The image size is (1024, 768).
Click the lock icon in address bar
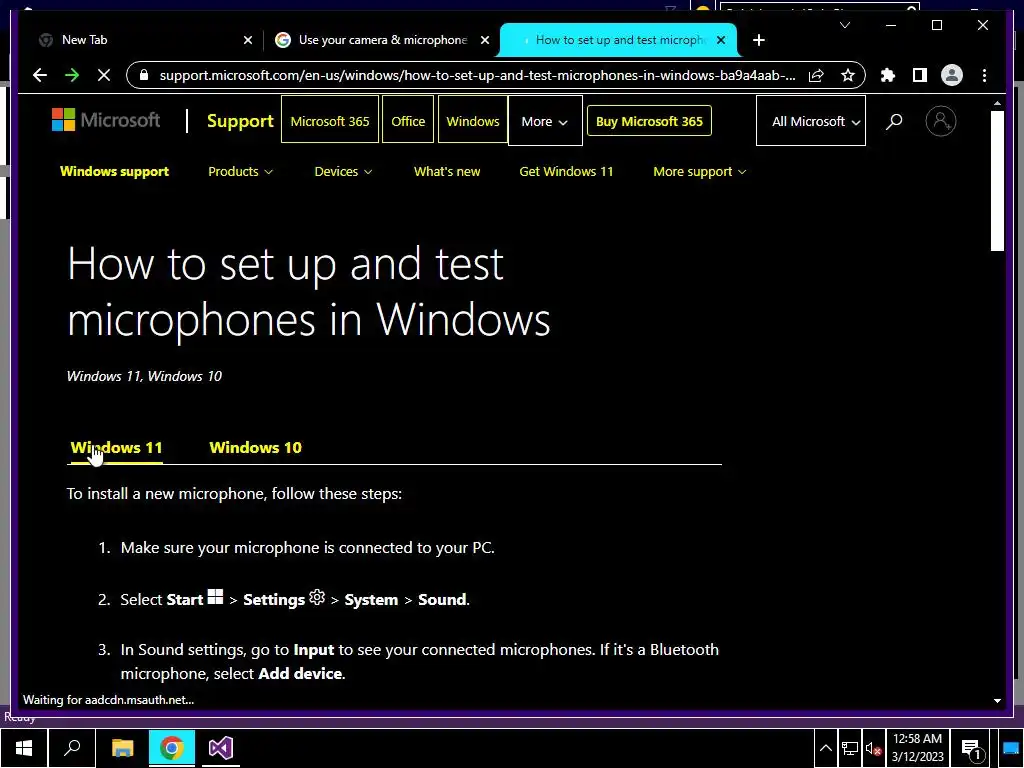coord(144,75)
